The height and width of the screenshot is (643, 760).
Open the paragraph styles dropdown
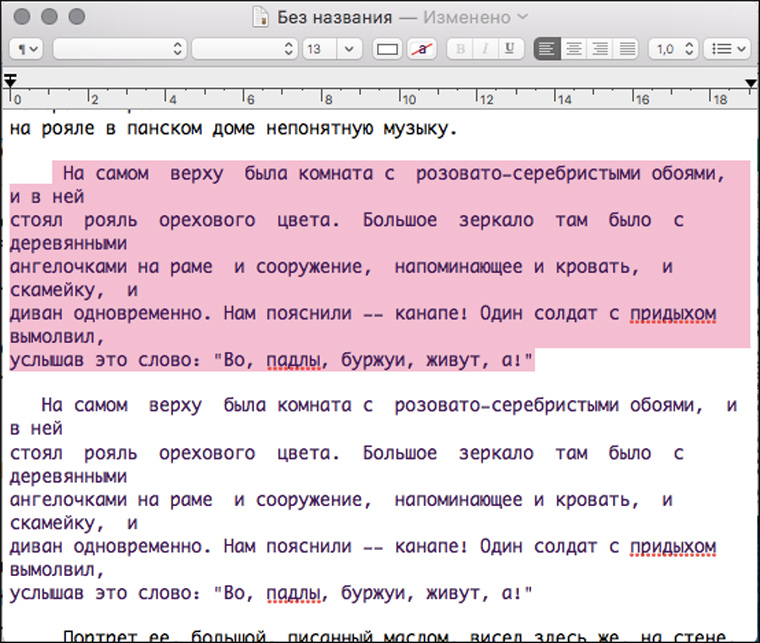(26, 49)
